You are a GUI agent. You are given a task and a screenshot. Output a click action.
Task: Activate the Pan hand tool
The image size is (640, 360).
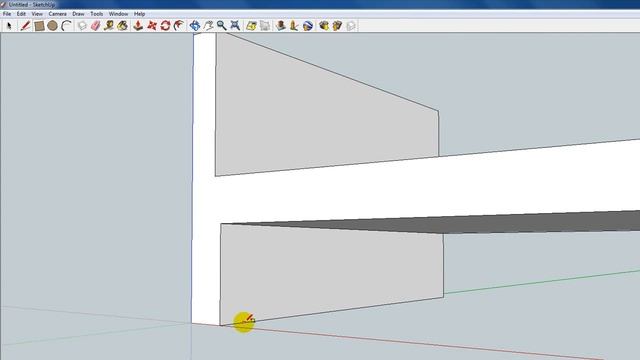point(208,26)
